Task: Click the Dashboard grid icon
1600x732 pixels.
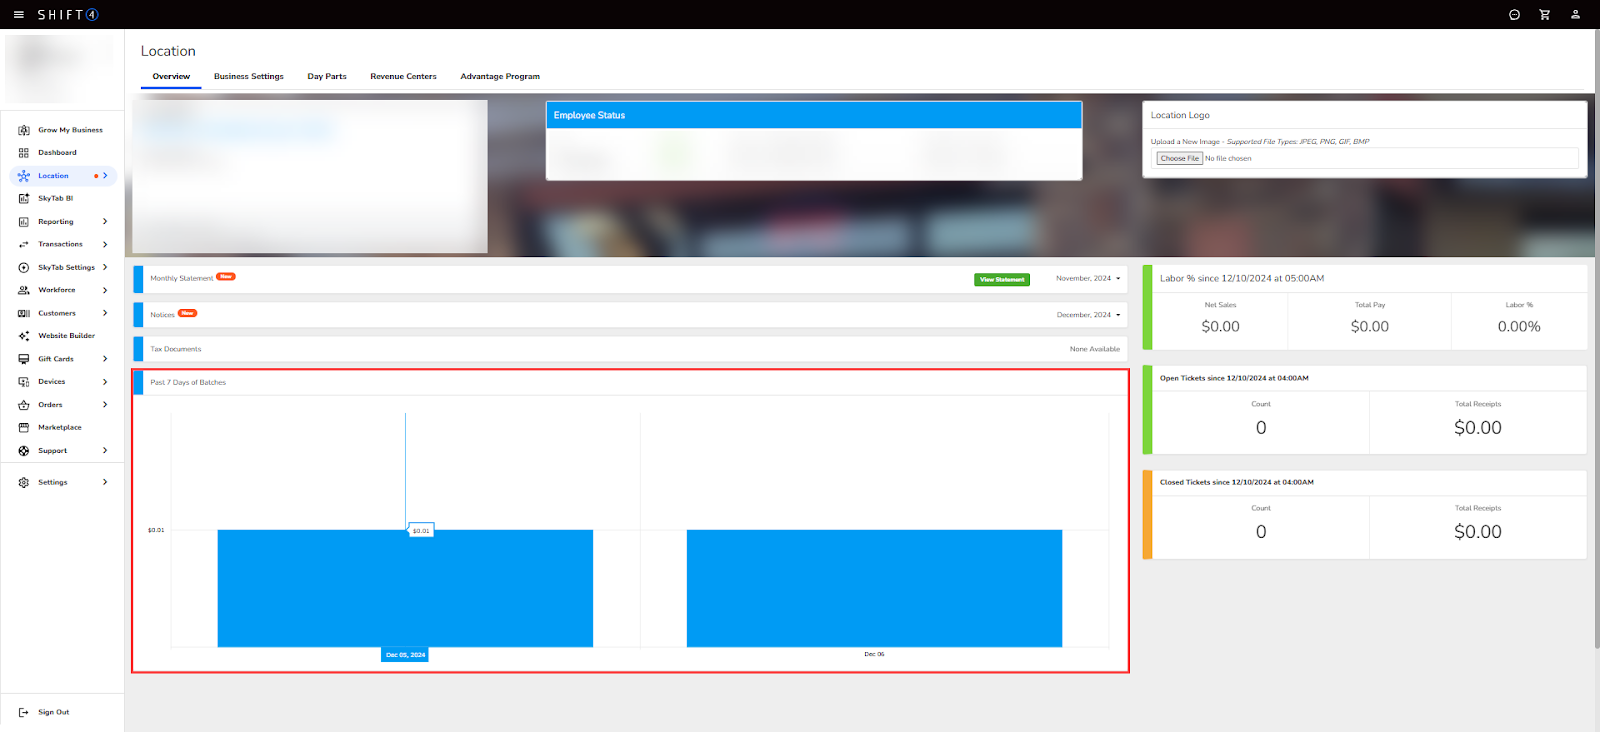Action: click(24, 153)
